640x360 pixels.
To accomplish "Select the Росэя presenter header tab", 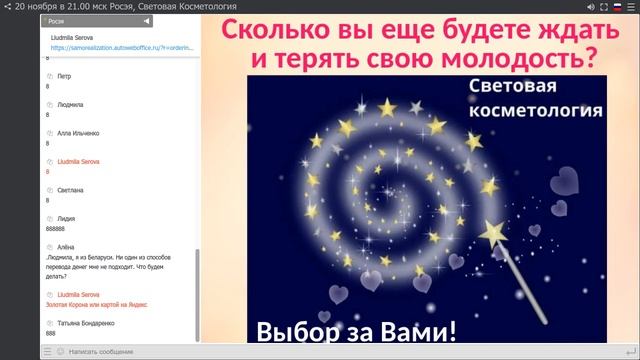I will pos(97,21).
